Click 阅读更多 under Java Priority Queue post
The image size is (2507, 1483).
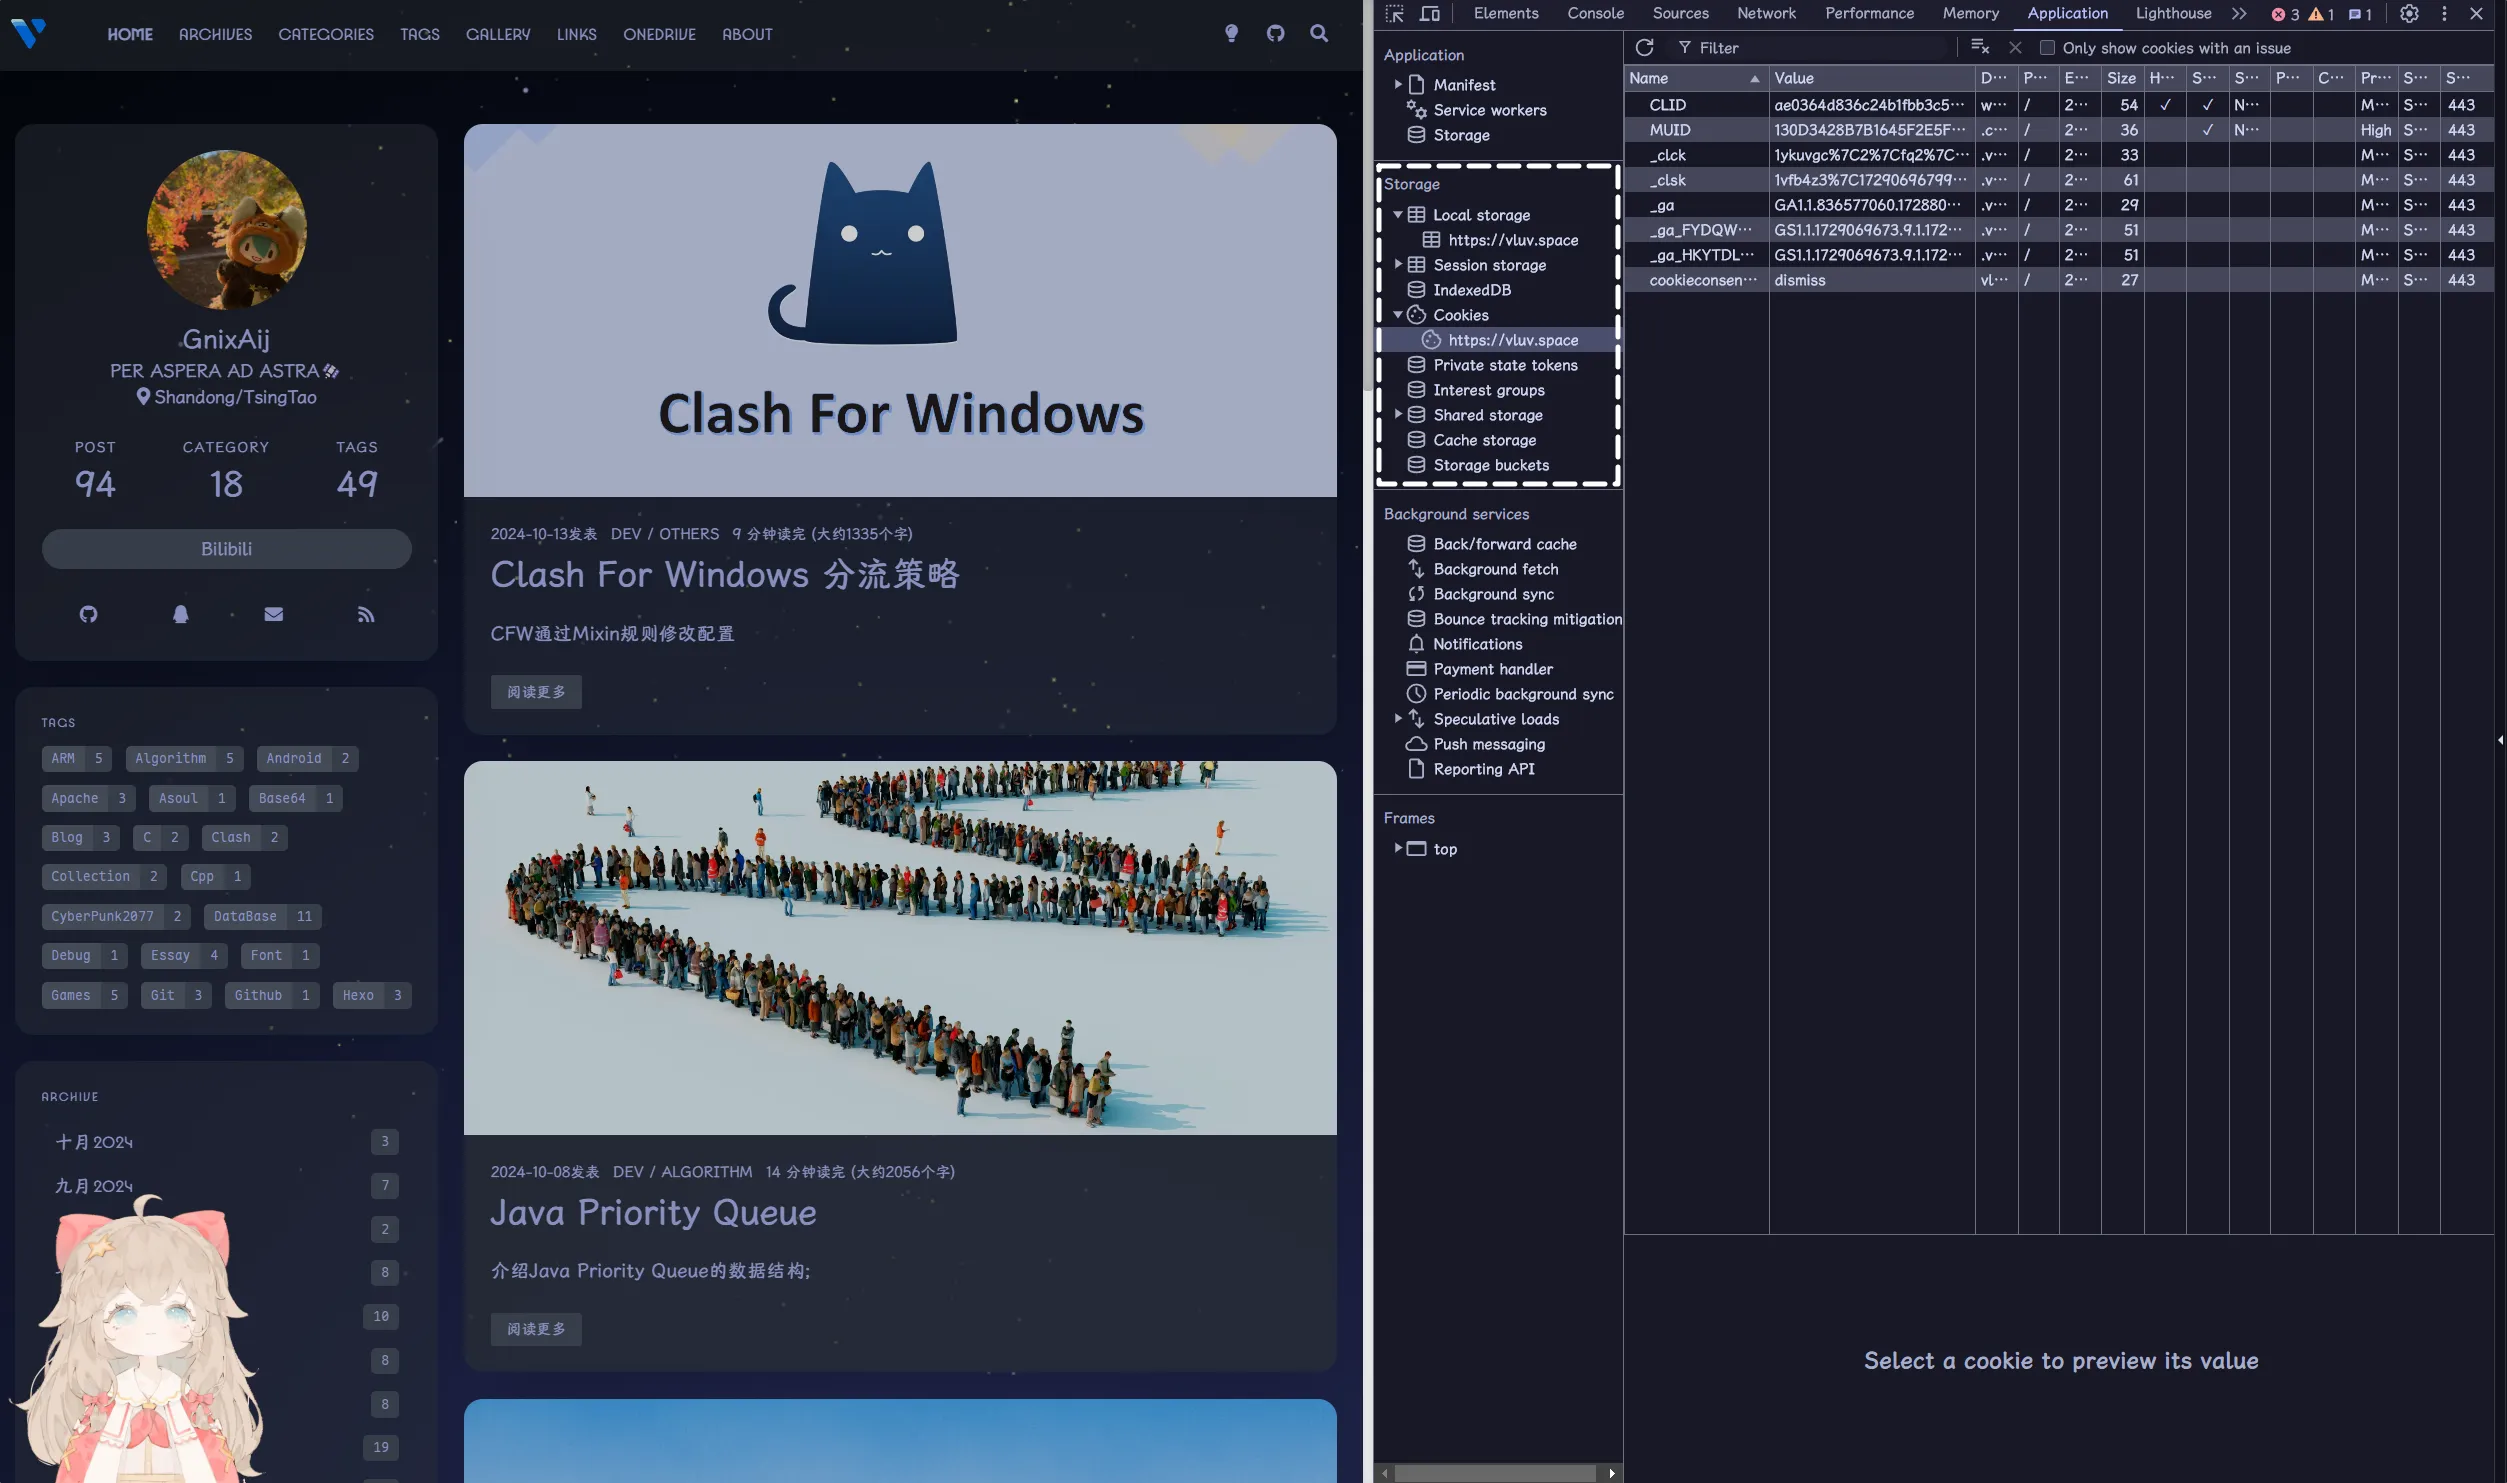click(536, 1329)
